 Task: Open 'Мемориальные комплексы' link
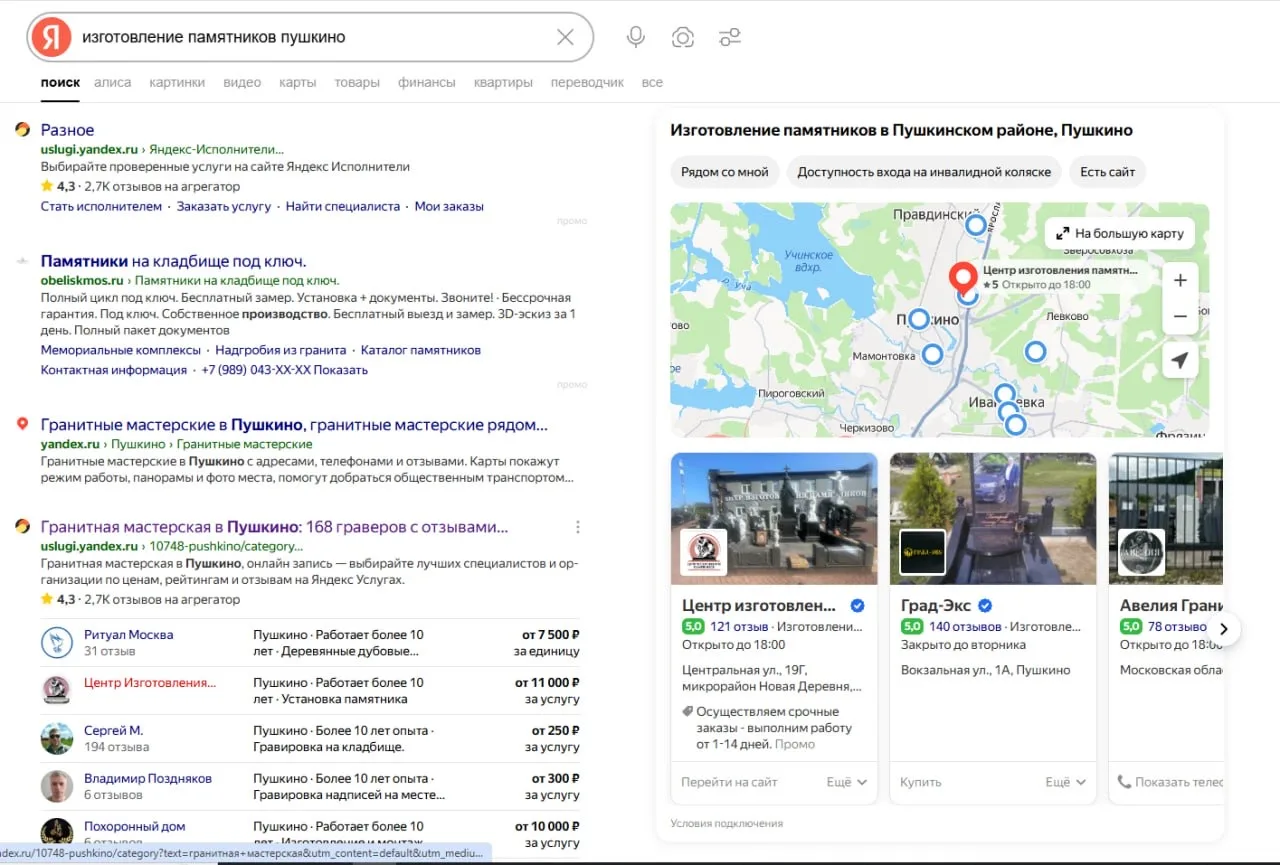[x=121, y=350]
